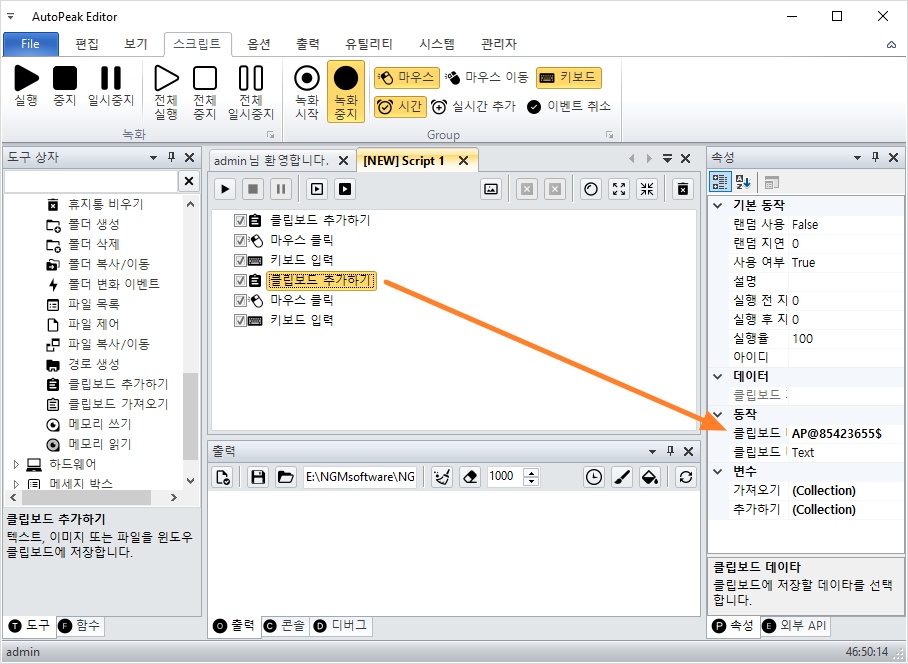The image size is (908, 664).
Task: Open the File menu
Action: (31, 44)
